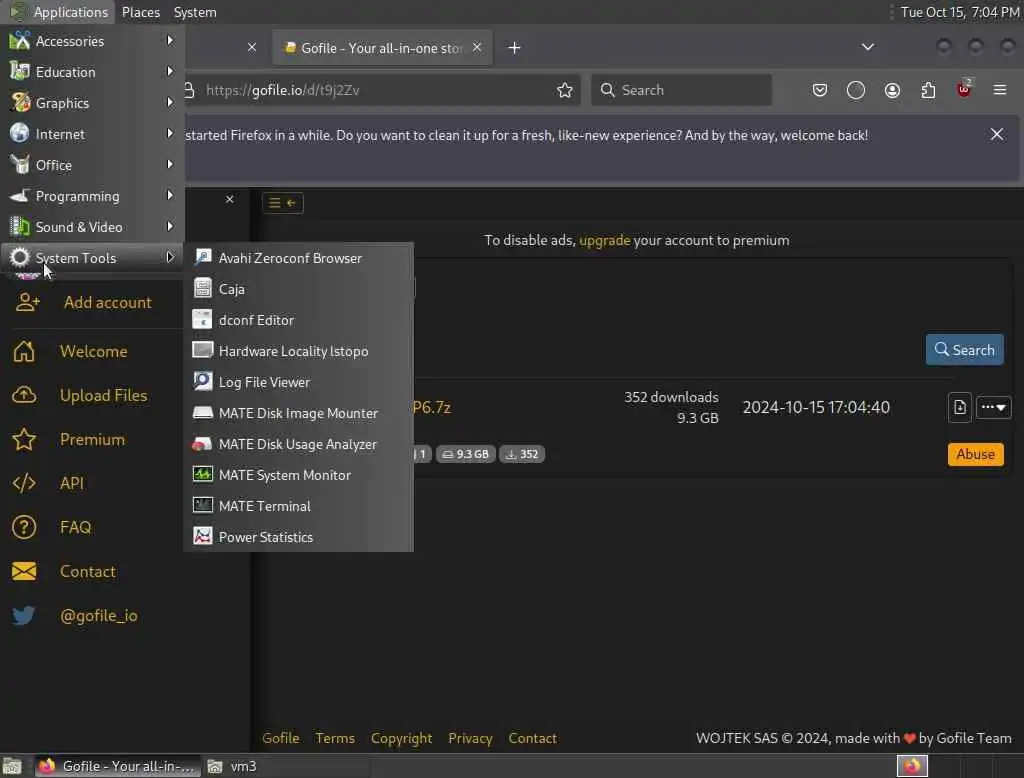Expand the Graphics submenu
Viewport: 1024px width, 778px height.
click(x=92, y=103)
